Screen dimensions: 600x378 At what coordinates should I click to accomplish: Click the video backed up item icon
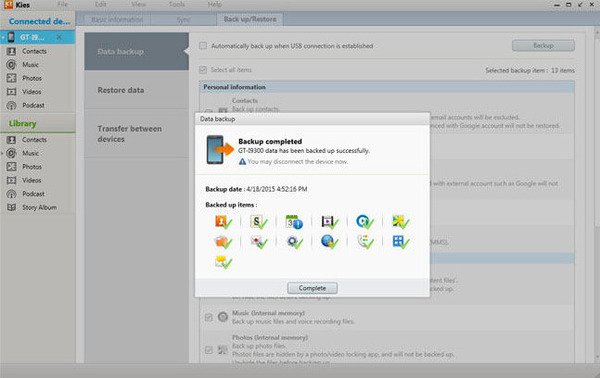pyautogui.click(x=329, y=222)
